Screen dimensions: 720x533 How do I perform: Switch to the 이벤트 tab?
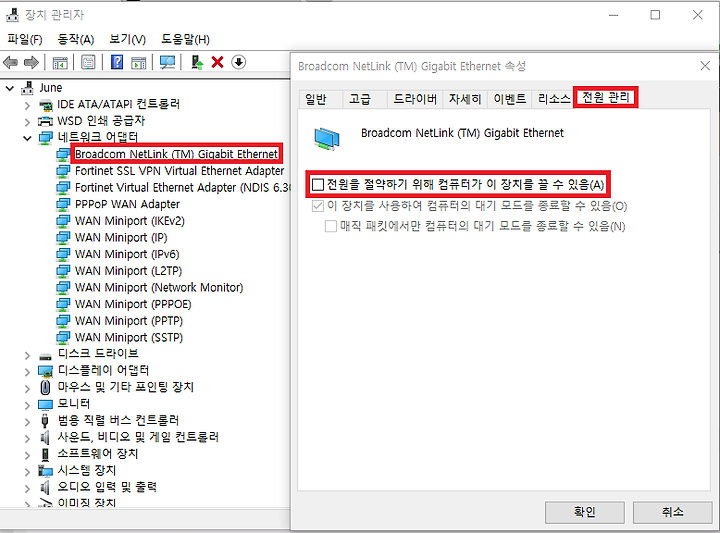509,99
